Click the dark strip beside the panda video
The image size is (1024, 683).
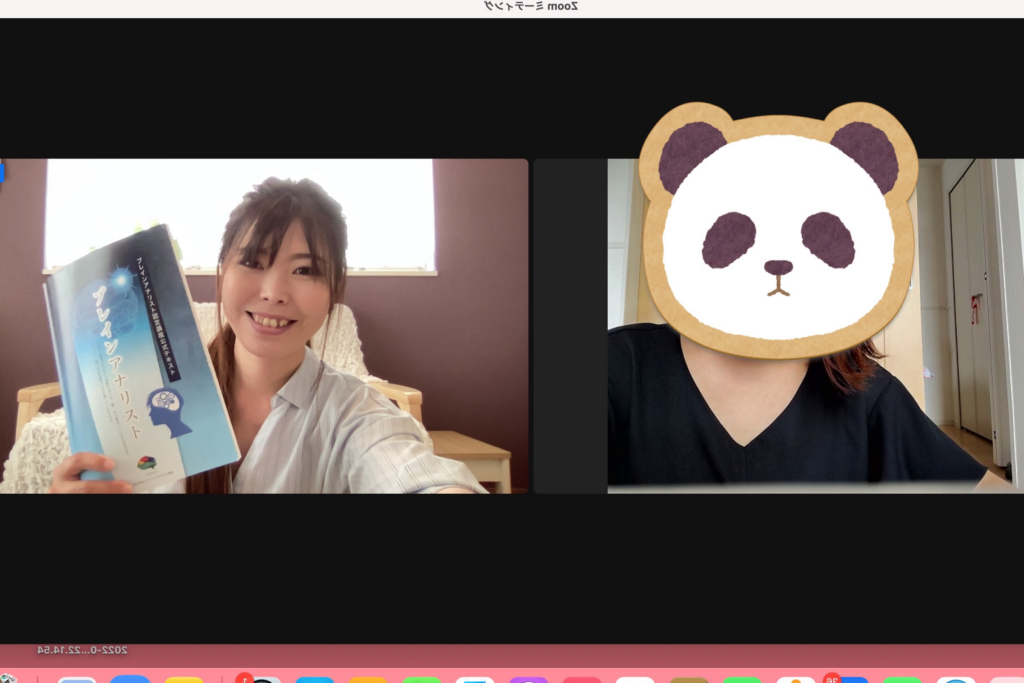point(570,325)
